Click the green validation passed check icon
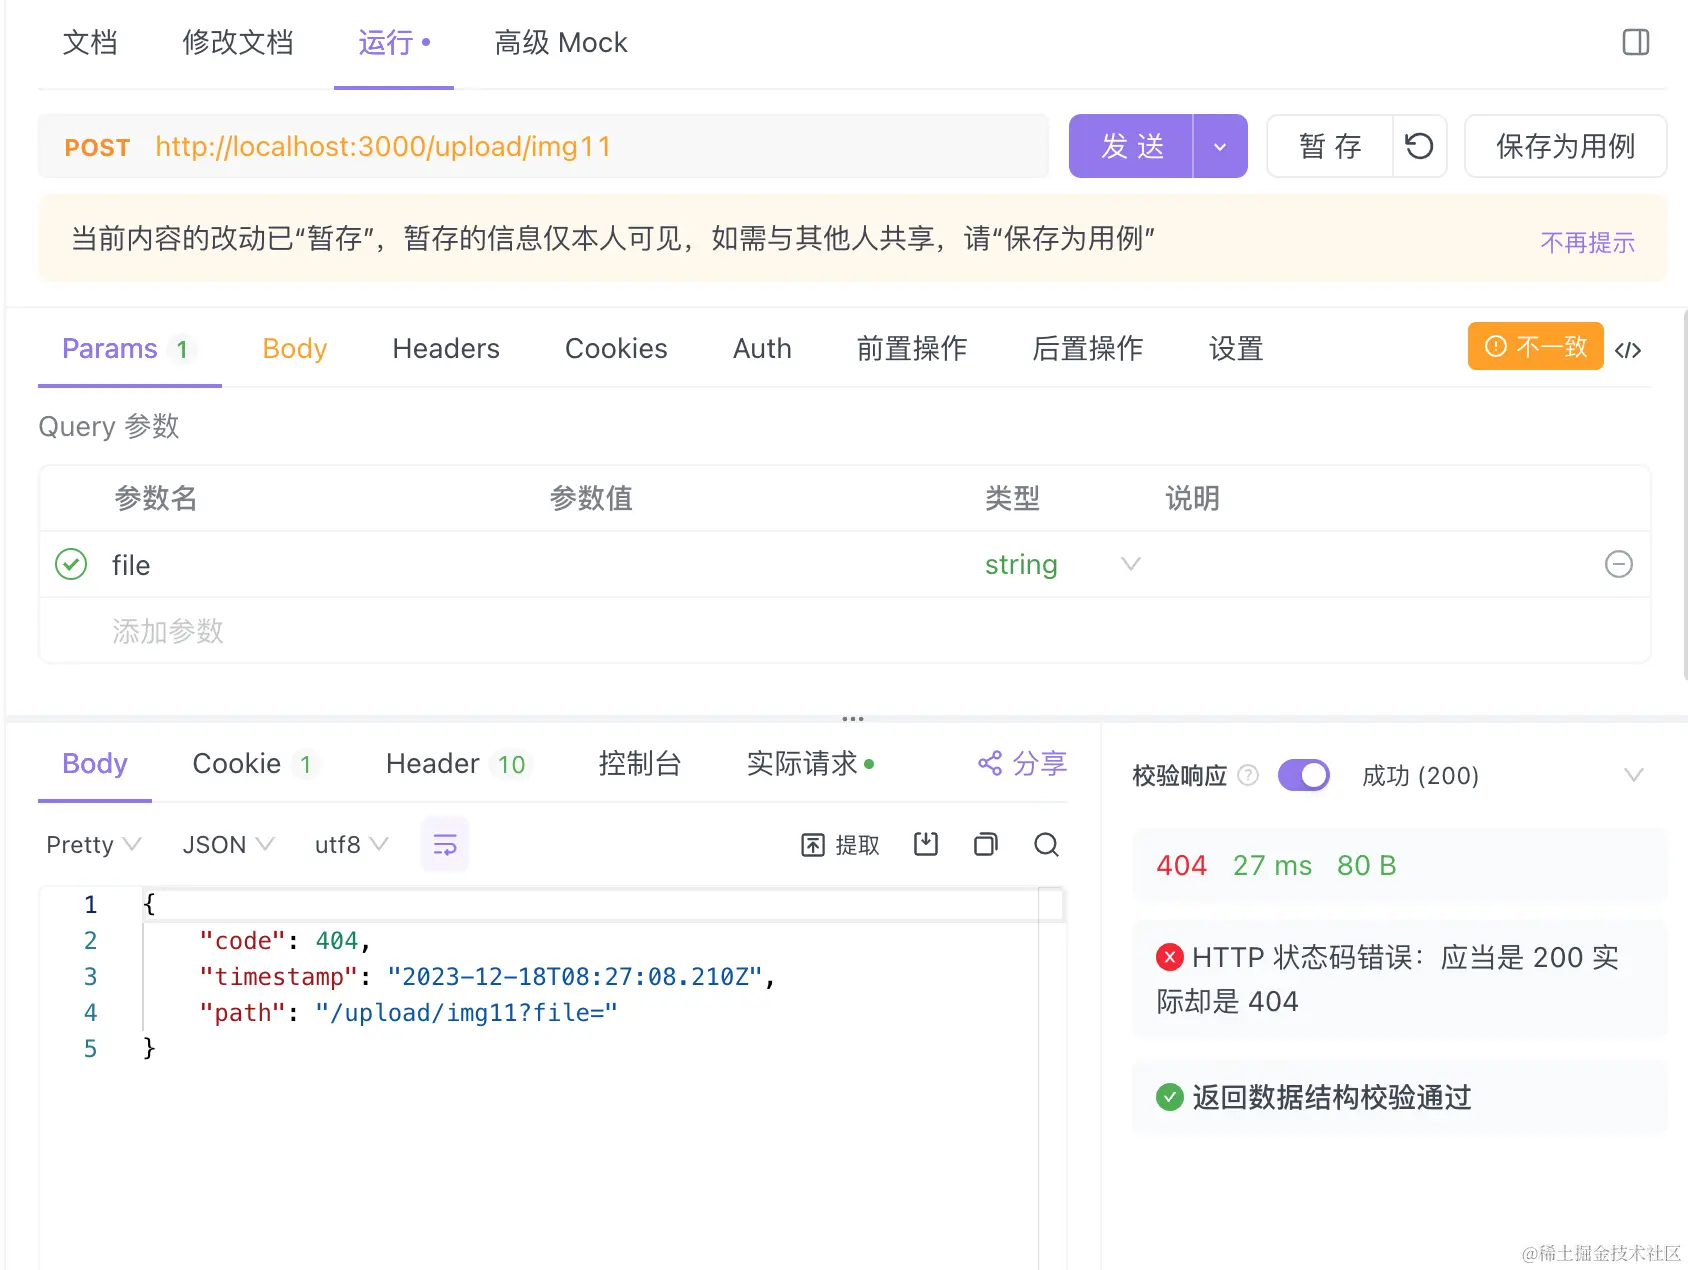The height and width of the screenshot is (1270, 1688). pyautogui.click(x=1169, y=1097)
